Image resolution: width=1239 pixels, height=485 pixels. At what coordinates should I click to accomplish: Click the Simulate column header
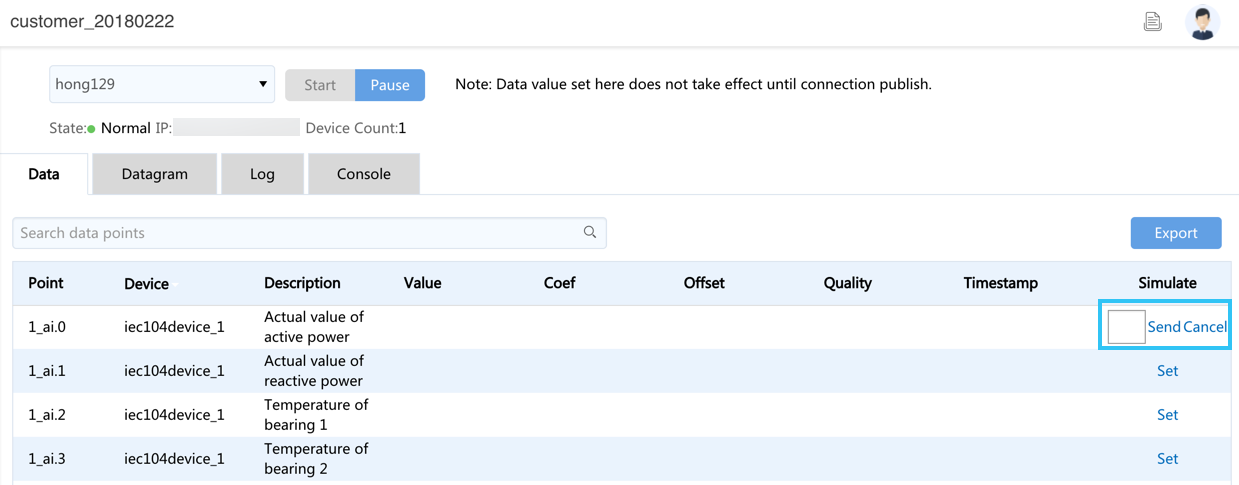coord(1167,283)
